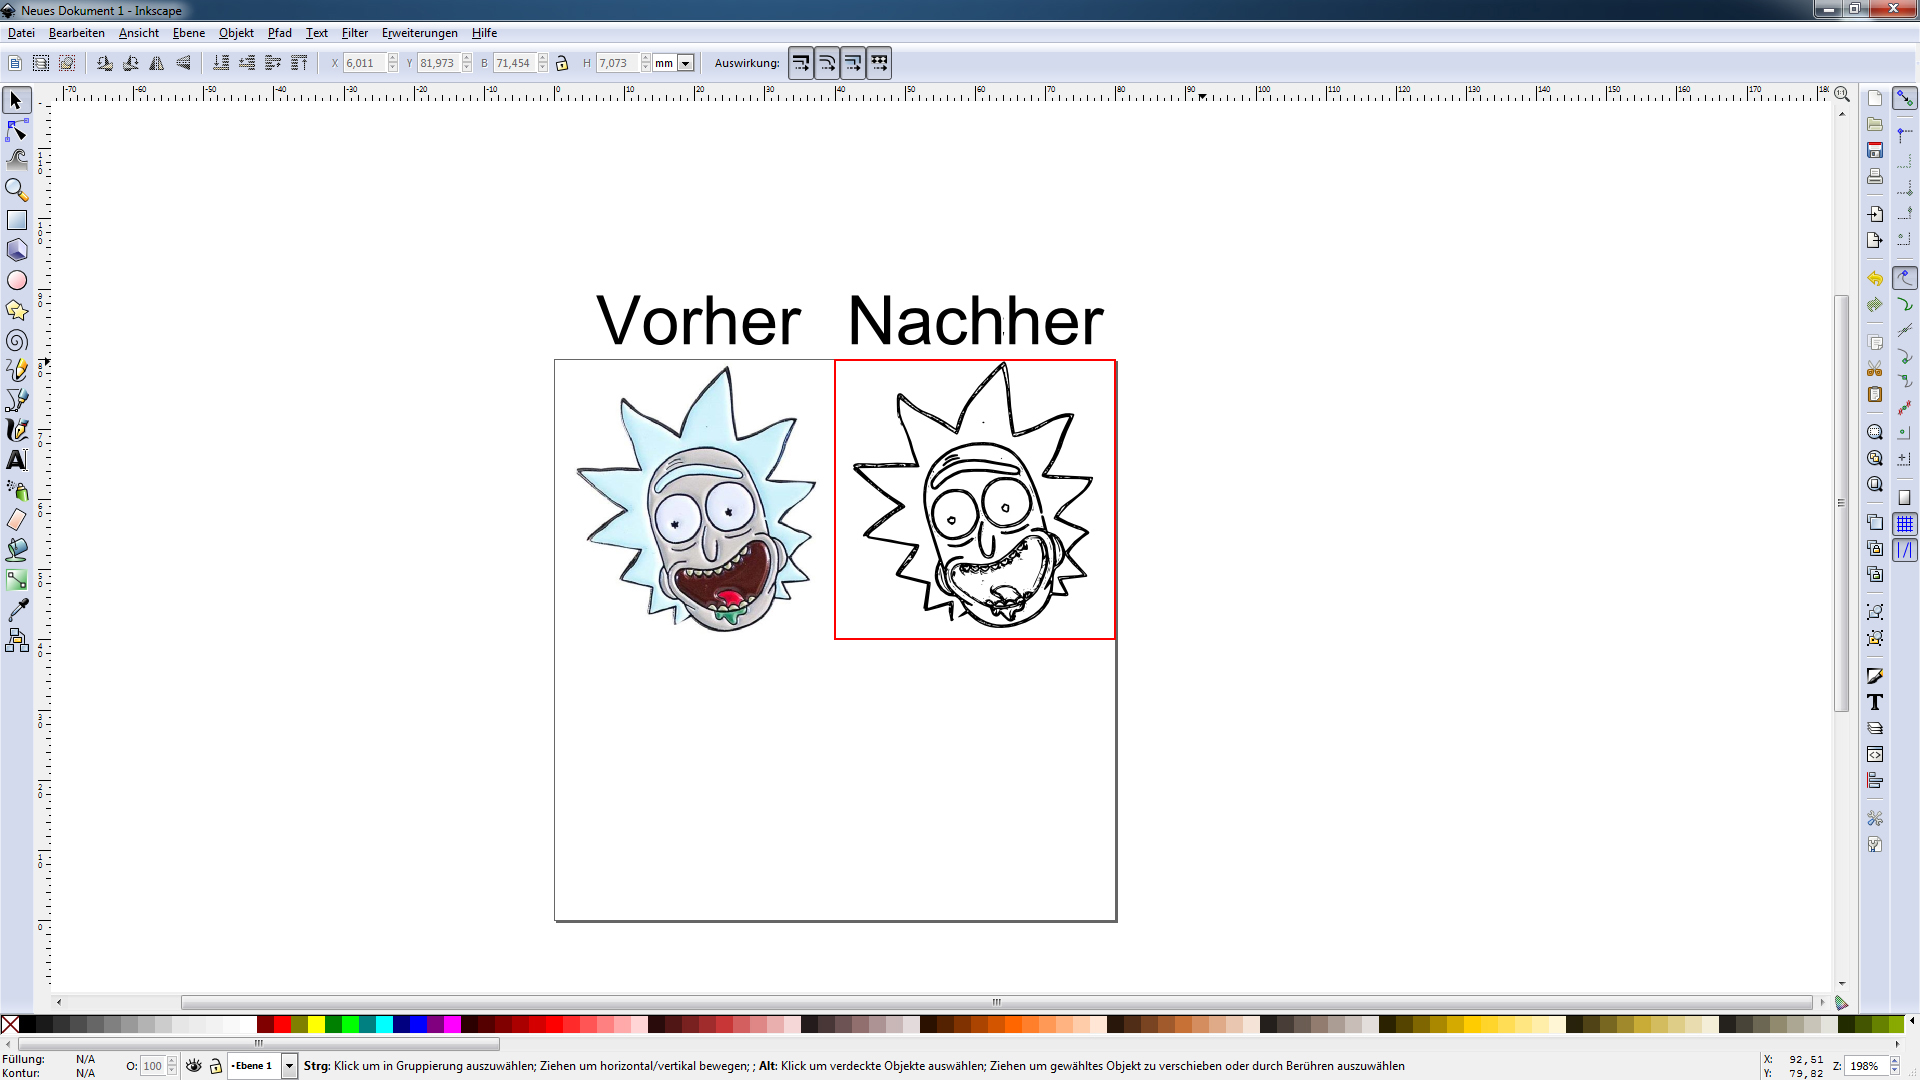Open the Objekt menu
Image resolution: width=1920 pixels, height=1080 pixels.
tap(237, 33)
